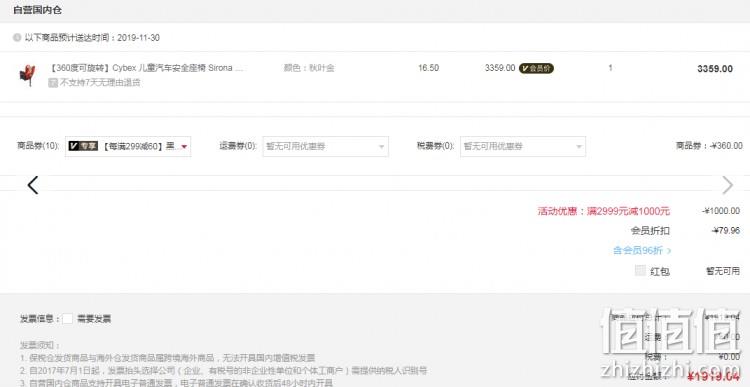Screen dimensions: 750x387
Task: Click the coupon discount -¥360.00
Action: [726, 146]
